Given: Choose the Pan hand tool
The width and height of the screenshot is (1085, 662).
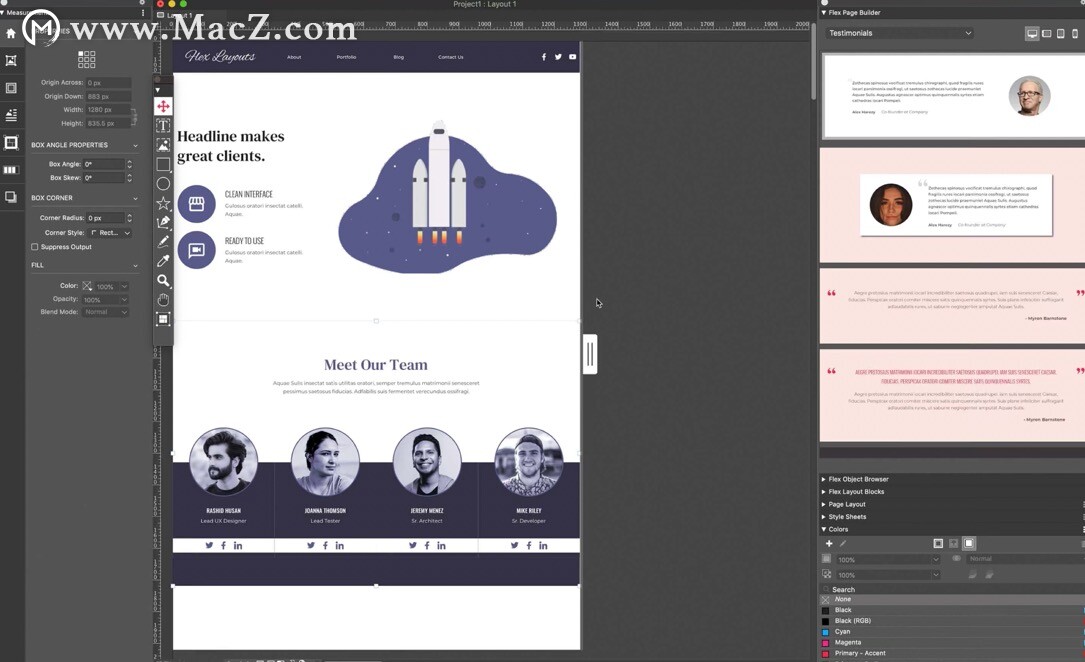Looking at the screenshot, I should click(163, 300).
